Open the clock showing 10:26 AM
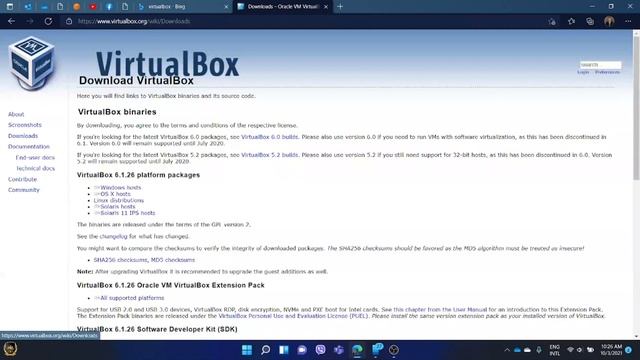The image size is (640, 360). [611, 350]
